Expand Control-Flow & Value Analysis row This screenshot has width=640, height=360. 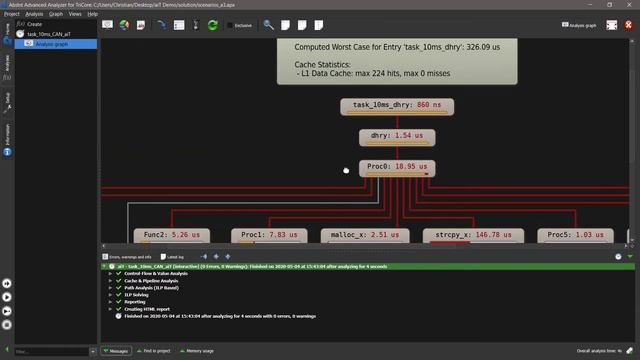110,273
